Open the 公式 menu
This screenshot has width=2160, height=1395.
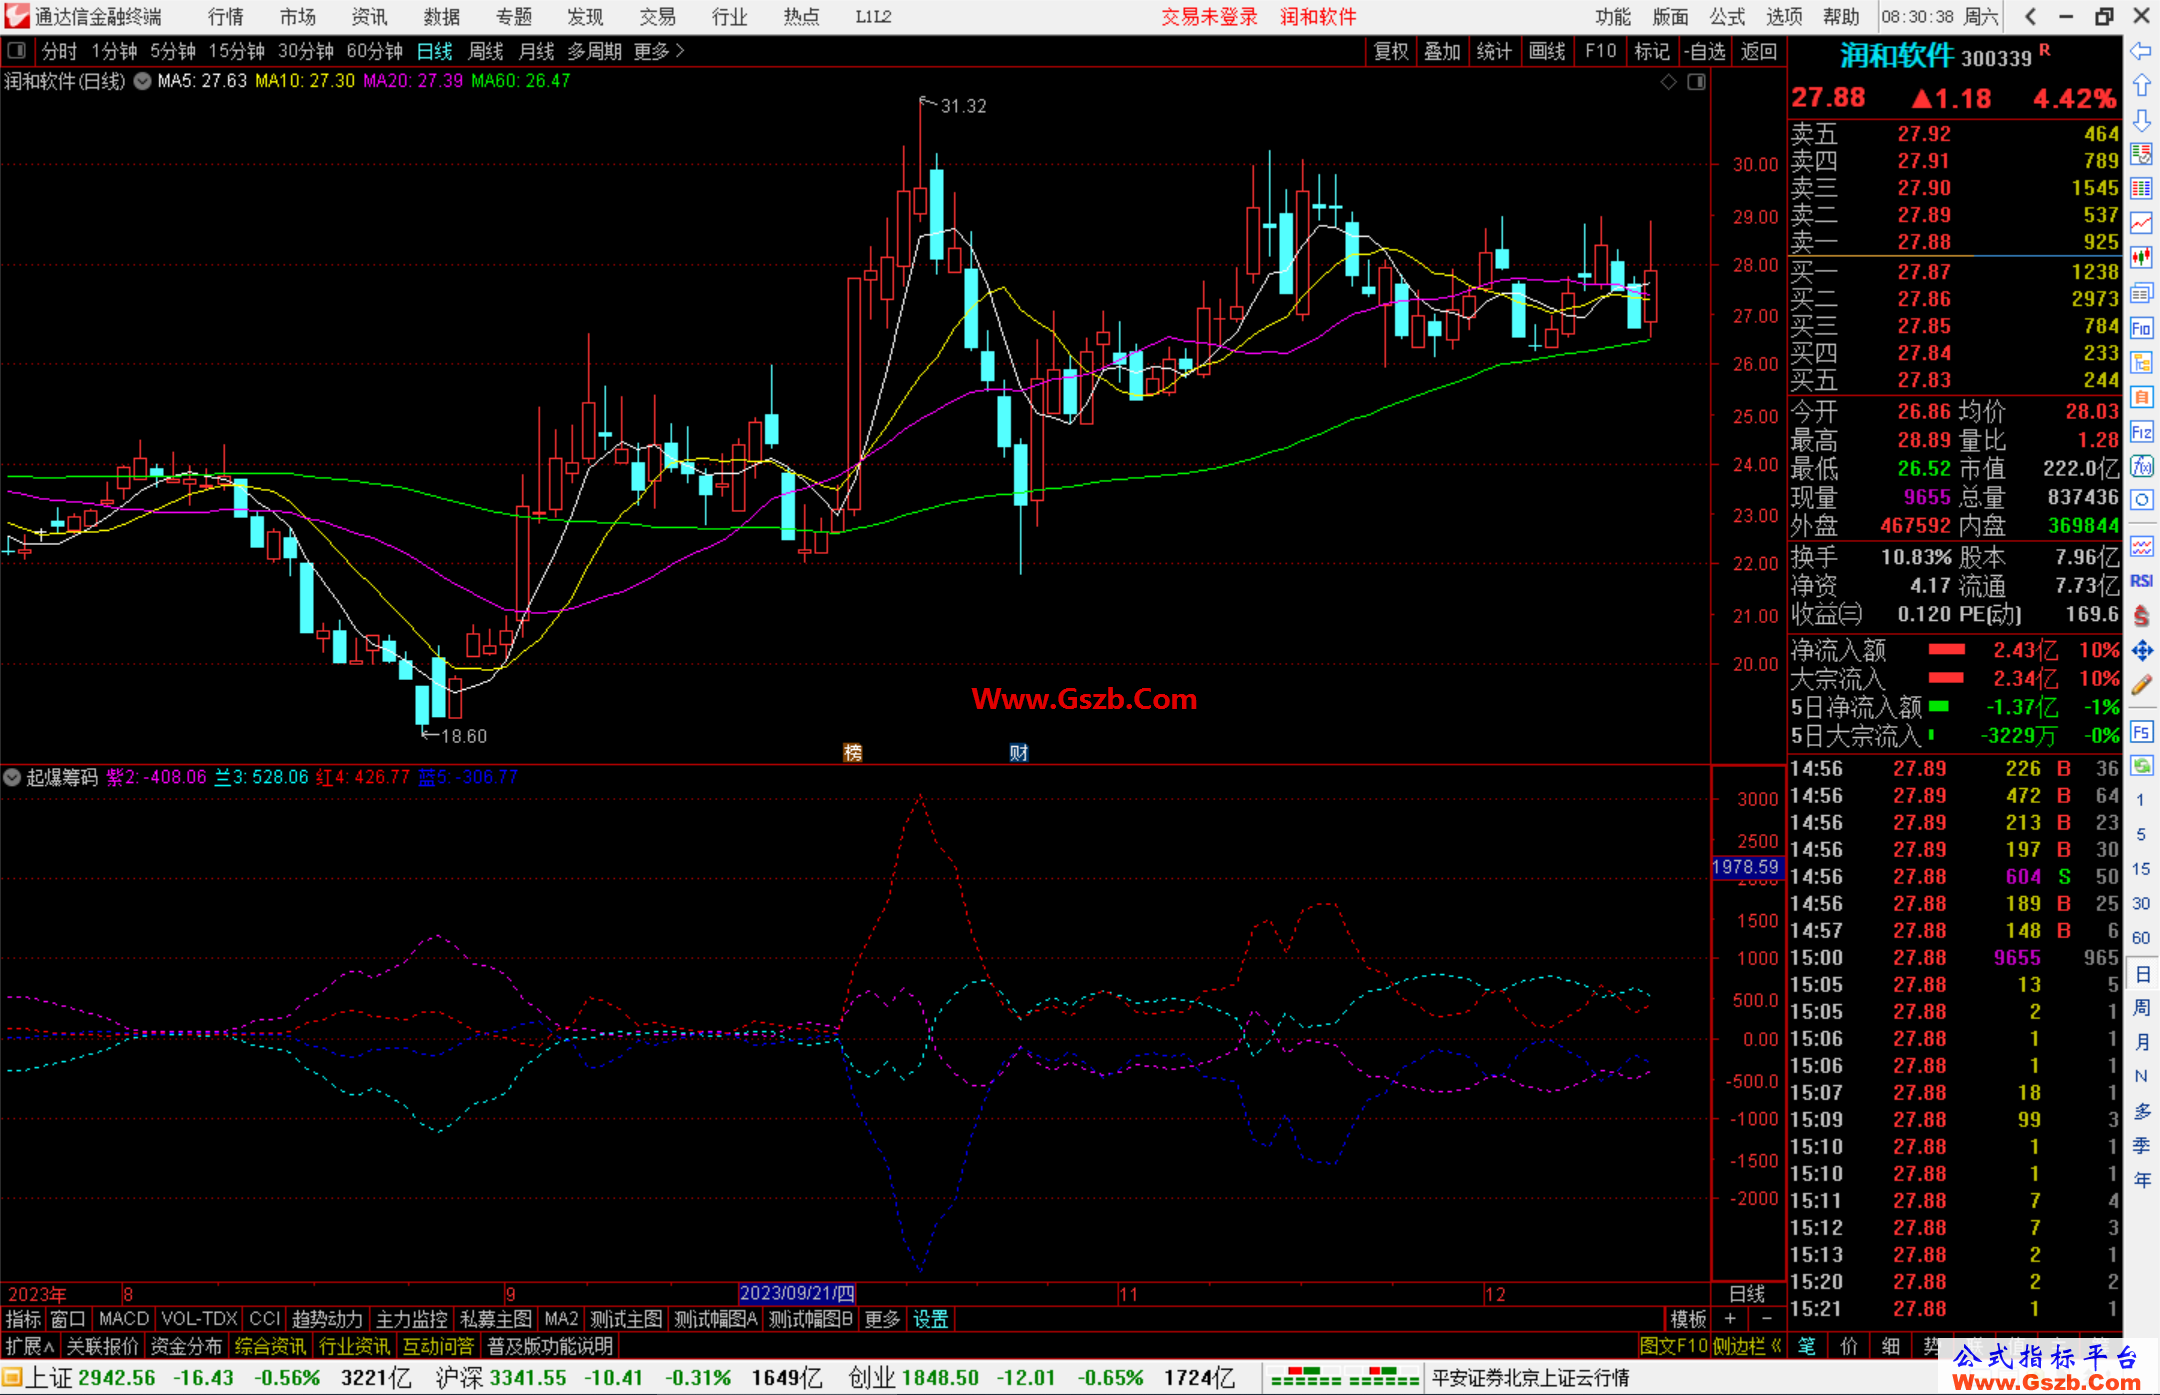(x=1727, y=17)
